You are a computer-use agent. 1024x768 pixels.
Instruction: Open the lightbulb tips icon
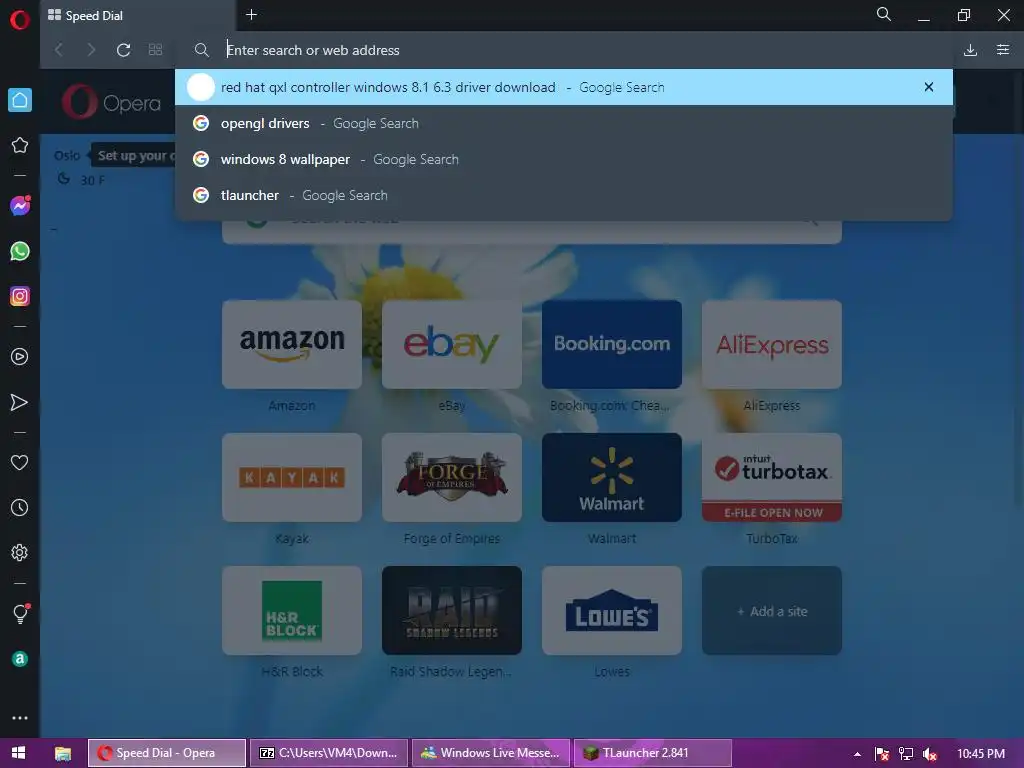(20, 614)
